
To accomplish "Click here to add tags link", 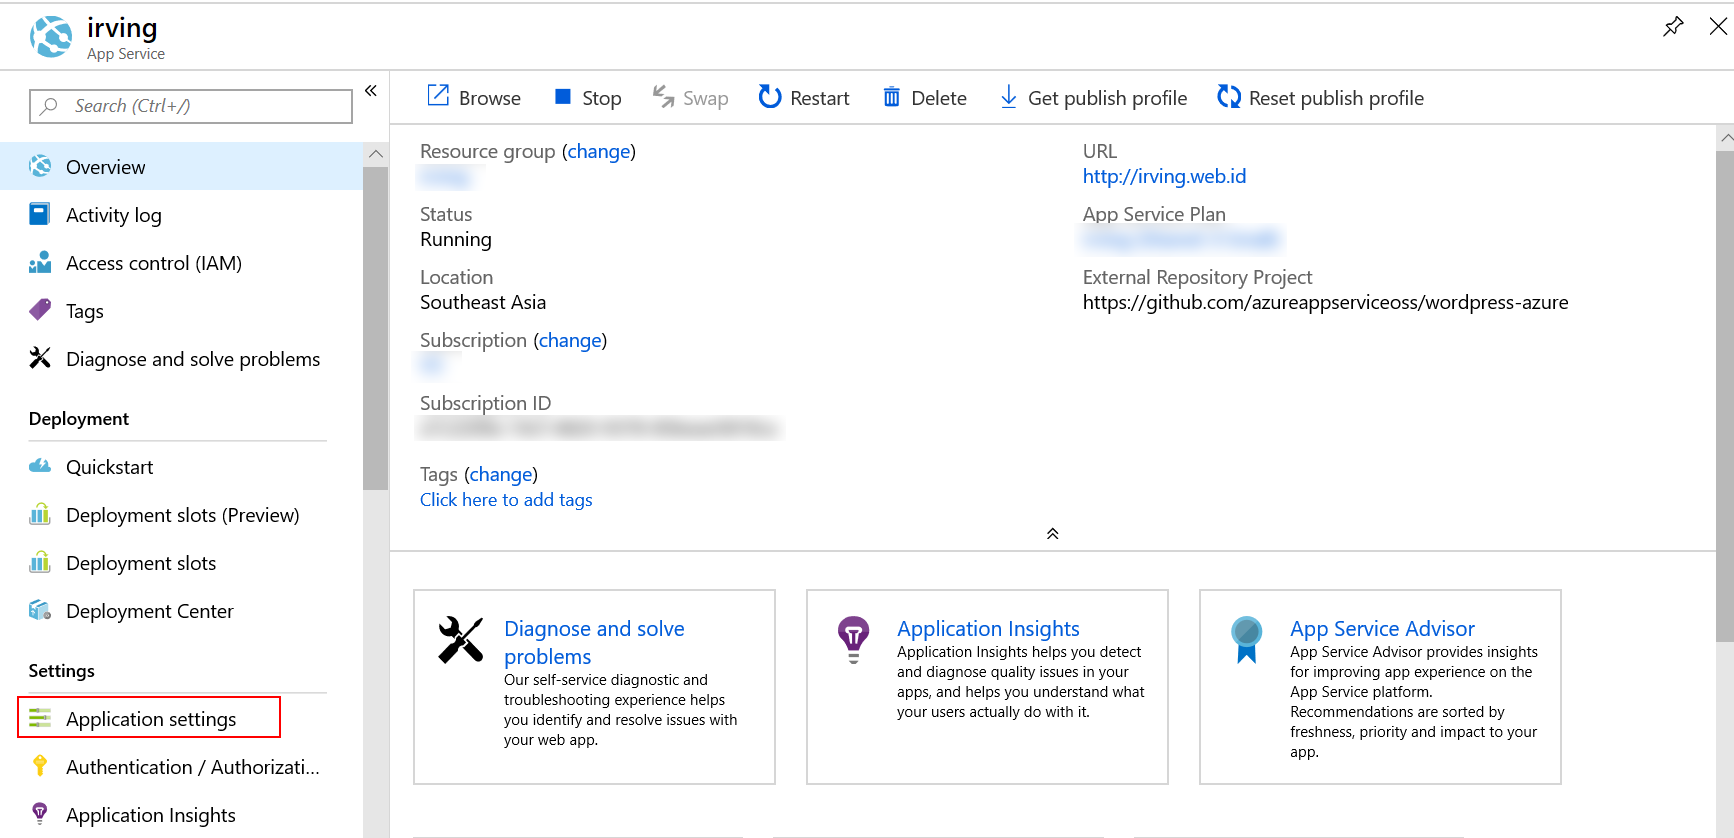I will tap(506, 500).
